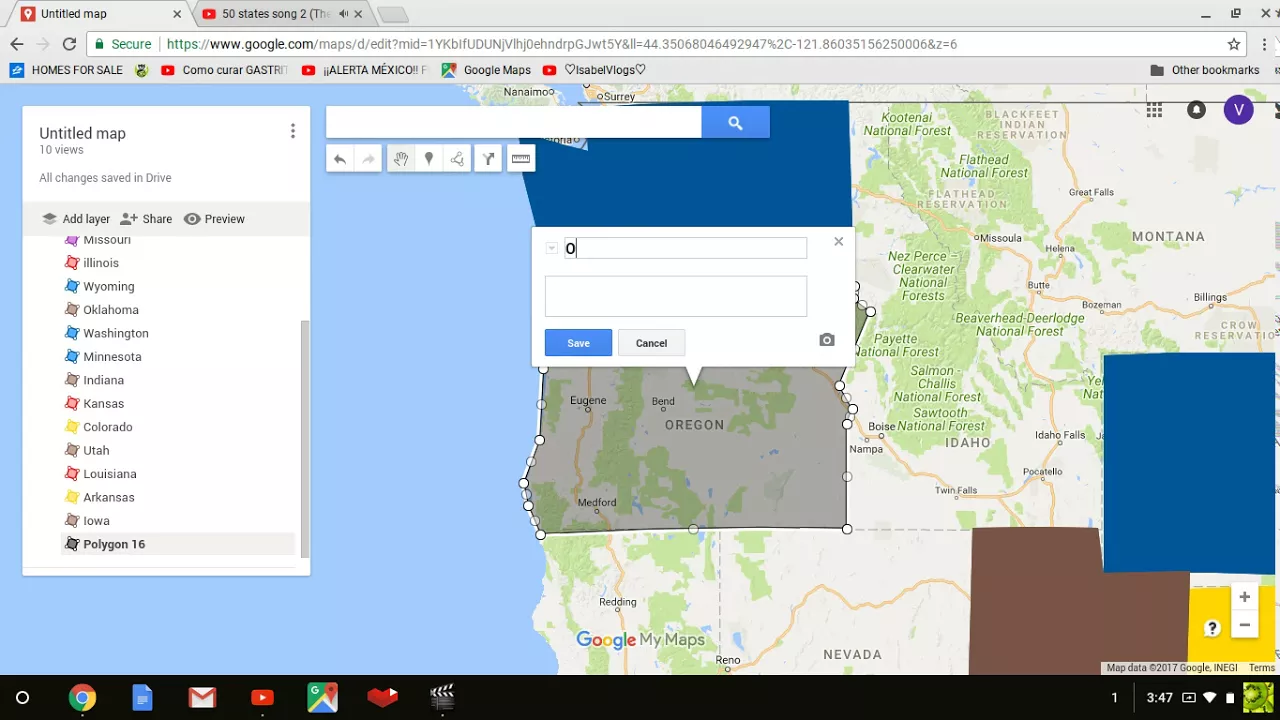Select the Draw a line tool
Image resolution: width=1280 pixels, height=720 pixels.
pos(457,159)
